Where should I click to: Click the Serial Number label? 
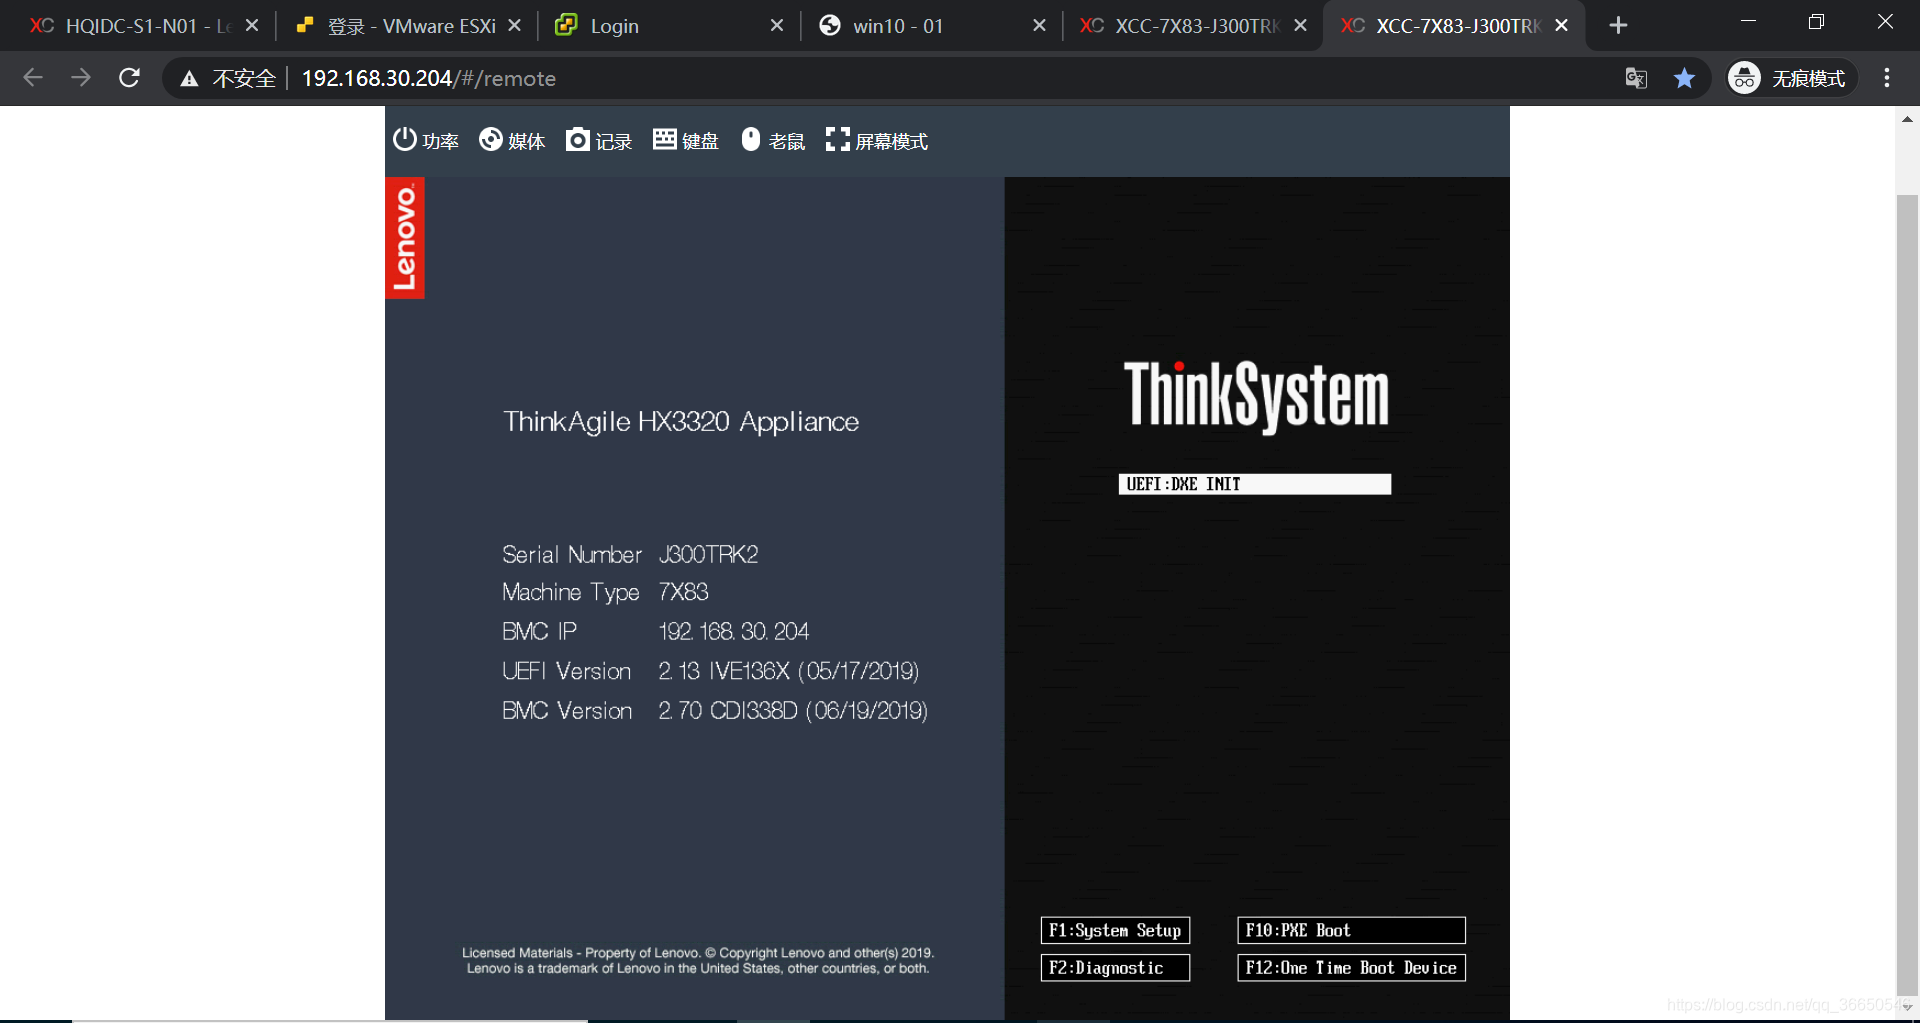[x=572, y=555]
